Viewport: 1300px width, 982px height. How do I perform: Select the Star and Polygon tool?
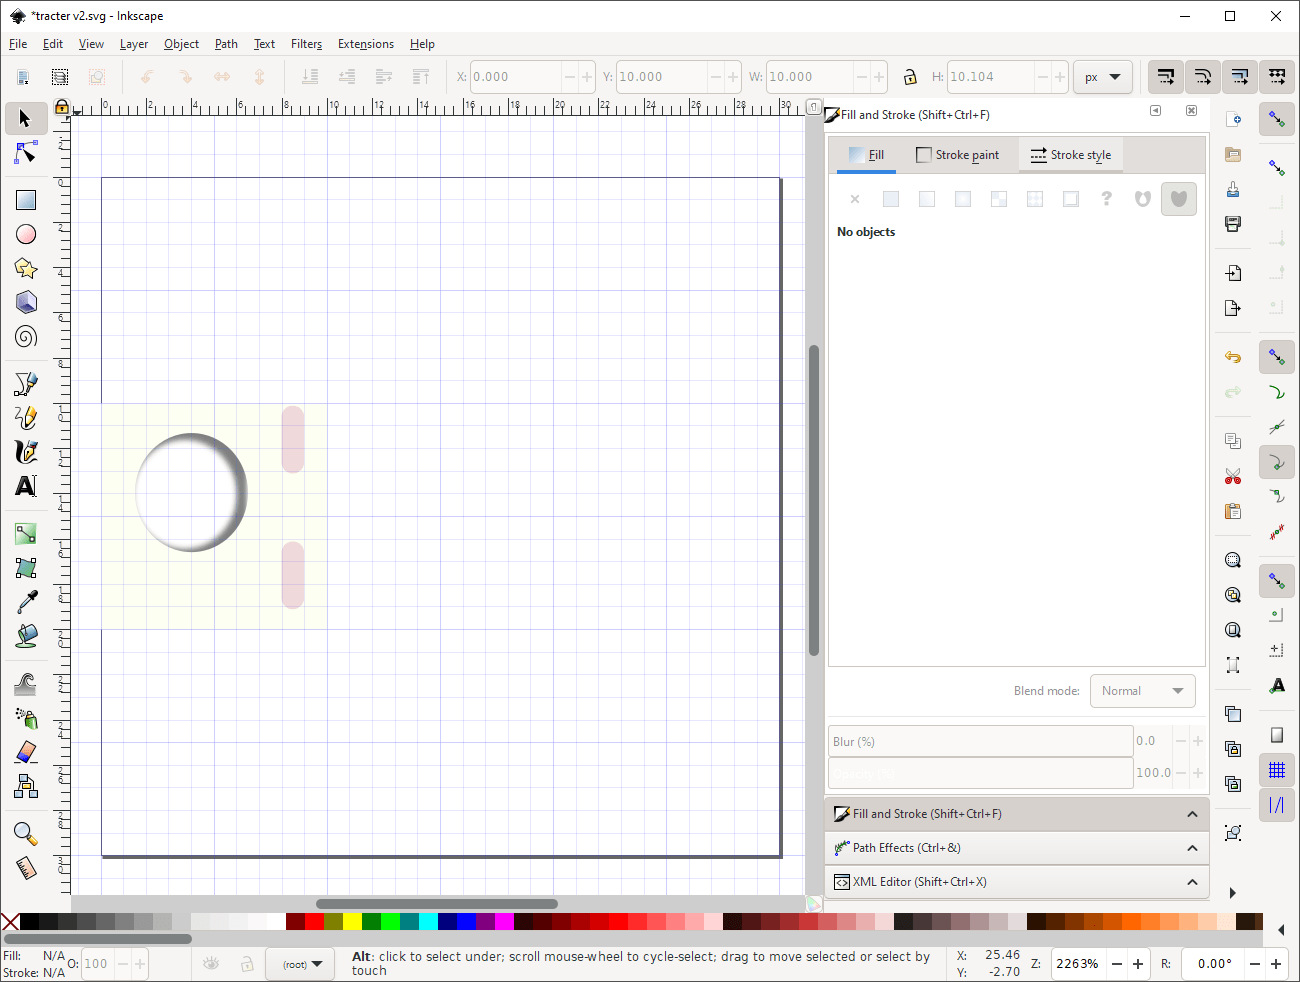(26, 268)
